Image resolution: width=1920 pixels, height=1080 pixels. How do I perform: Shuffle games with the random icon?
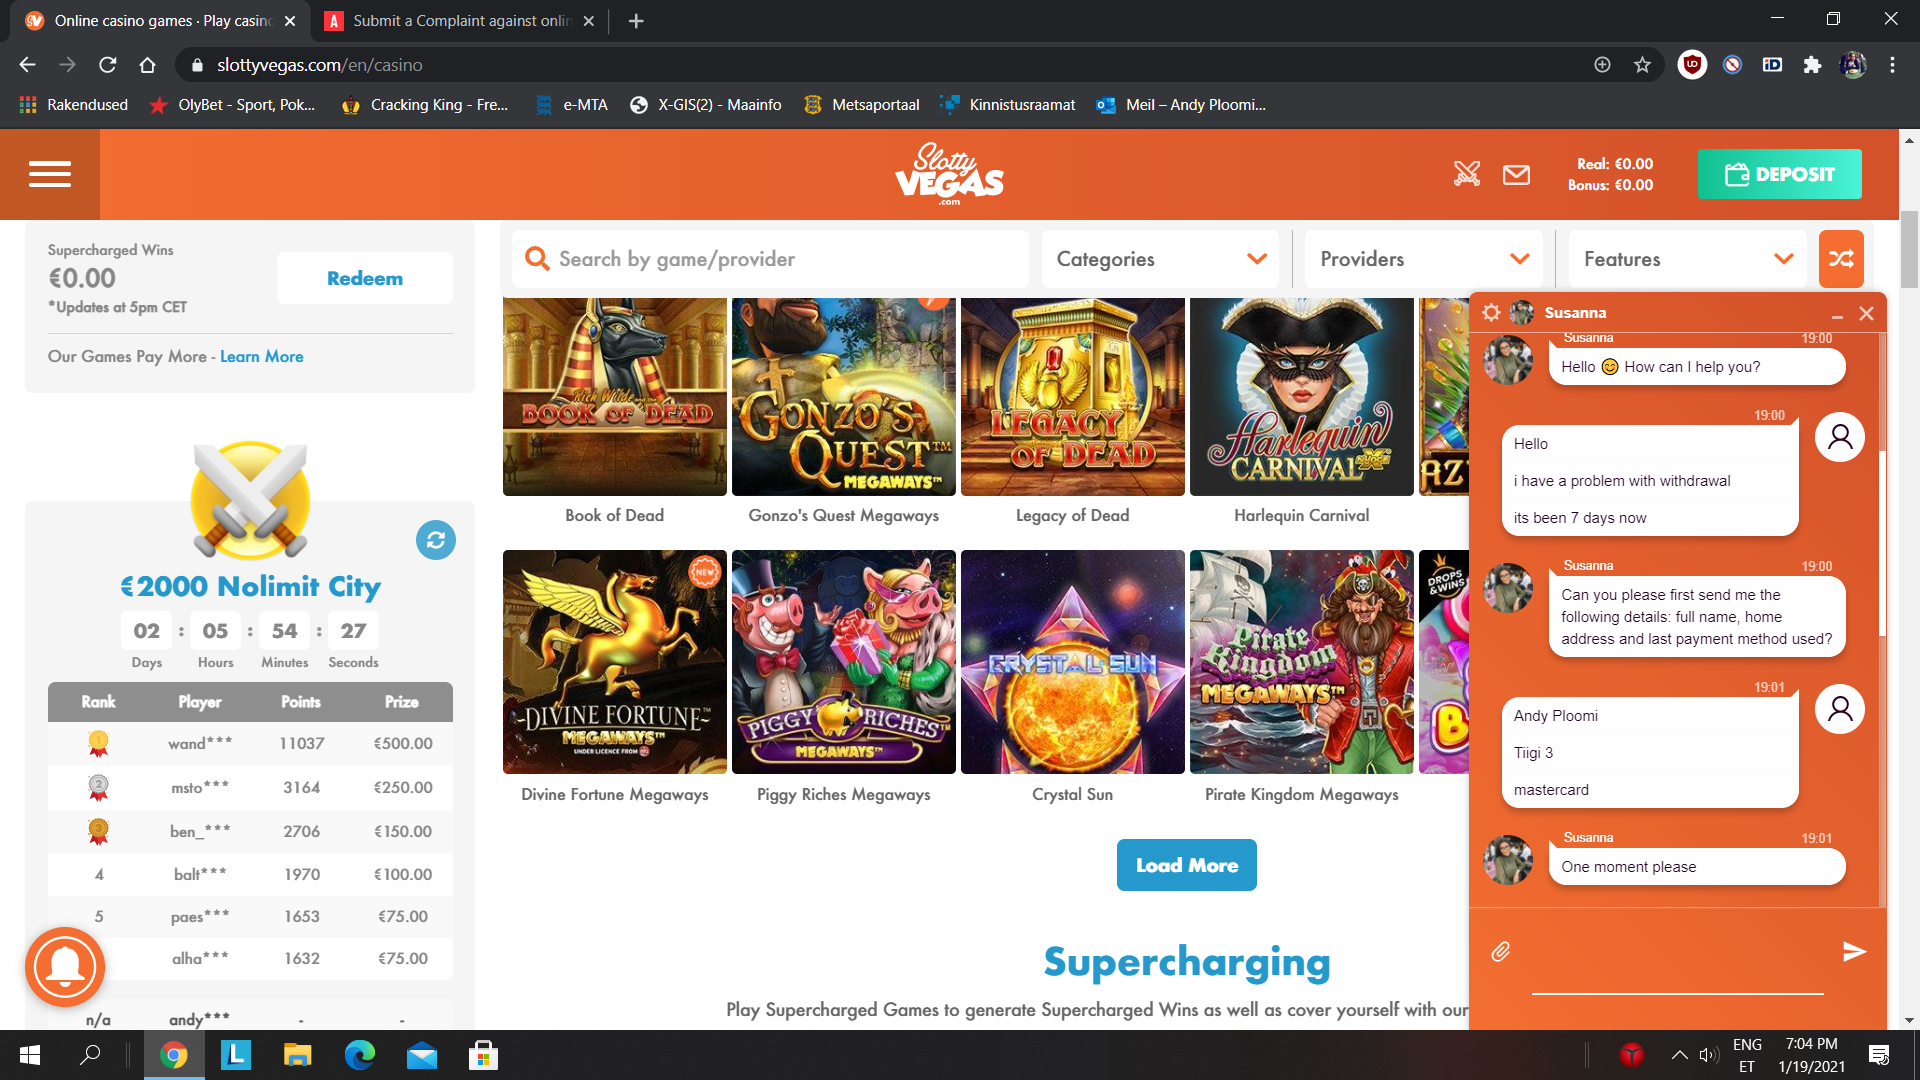click(1841, 259)
